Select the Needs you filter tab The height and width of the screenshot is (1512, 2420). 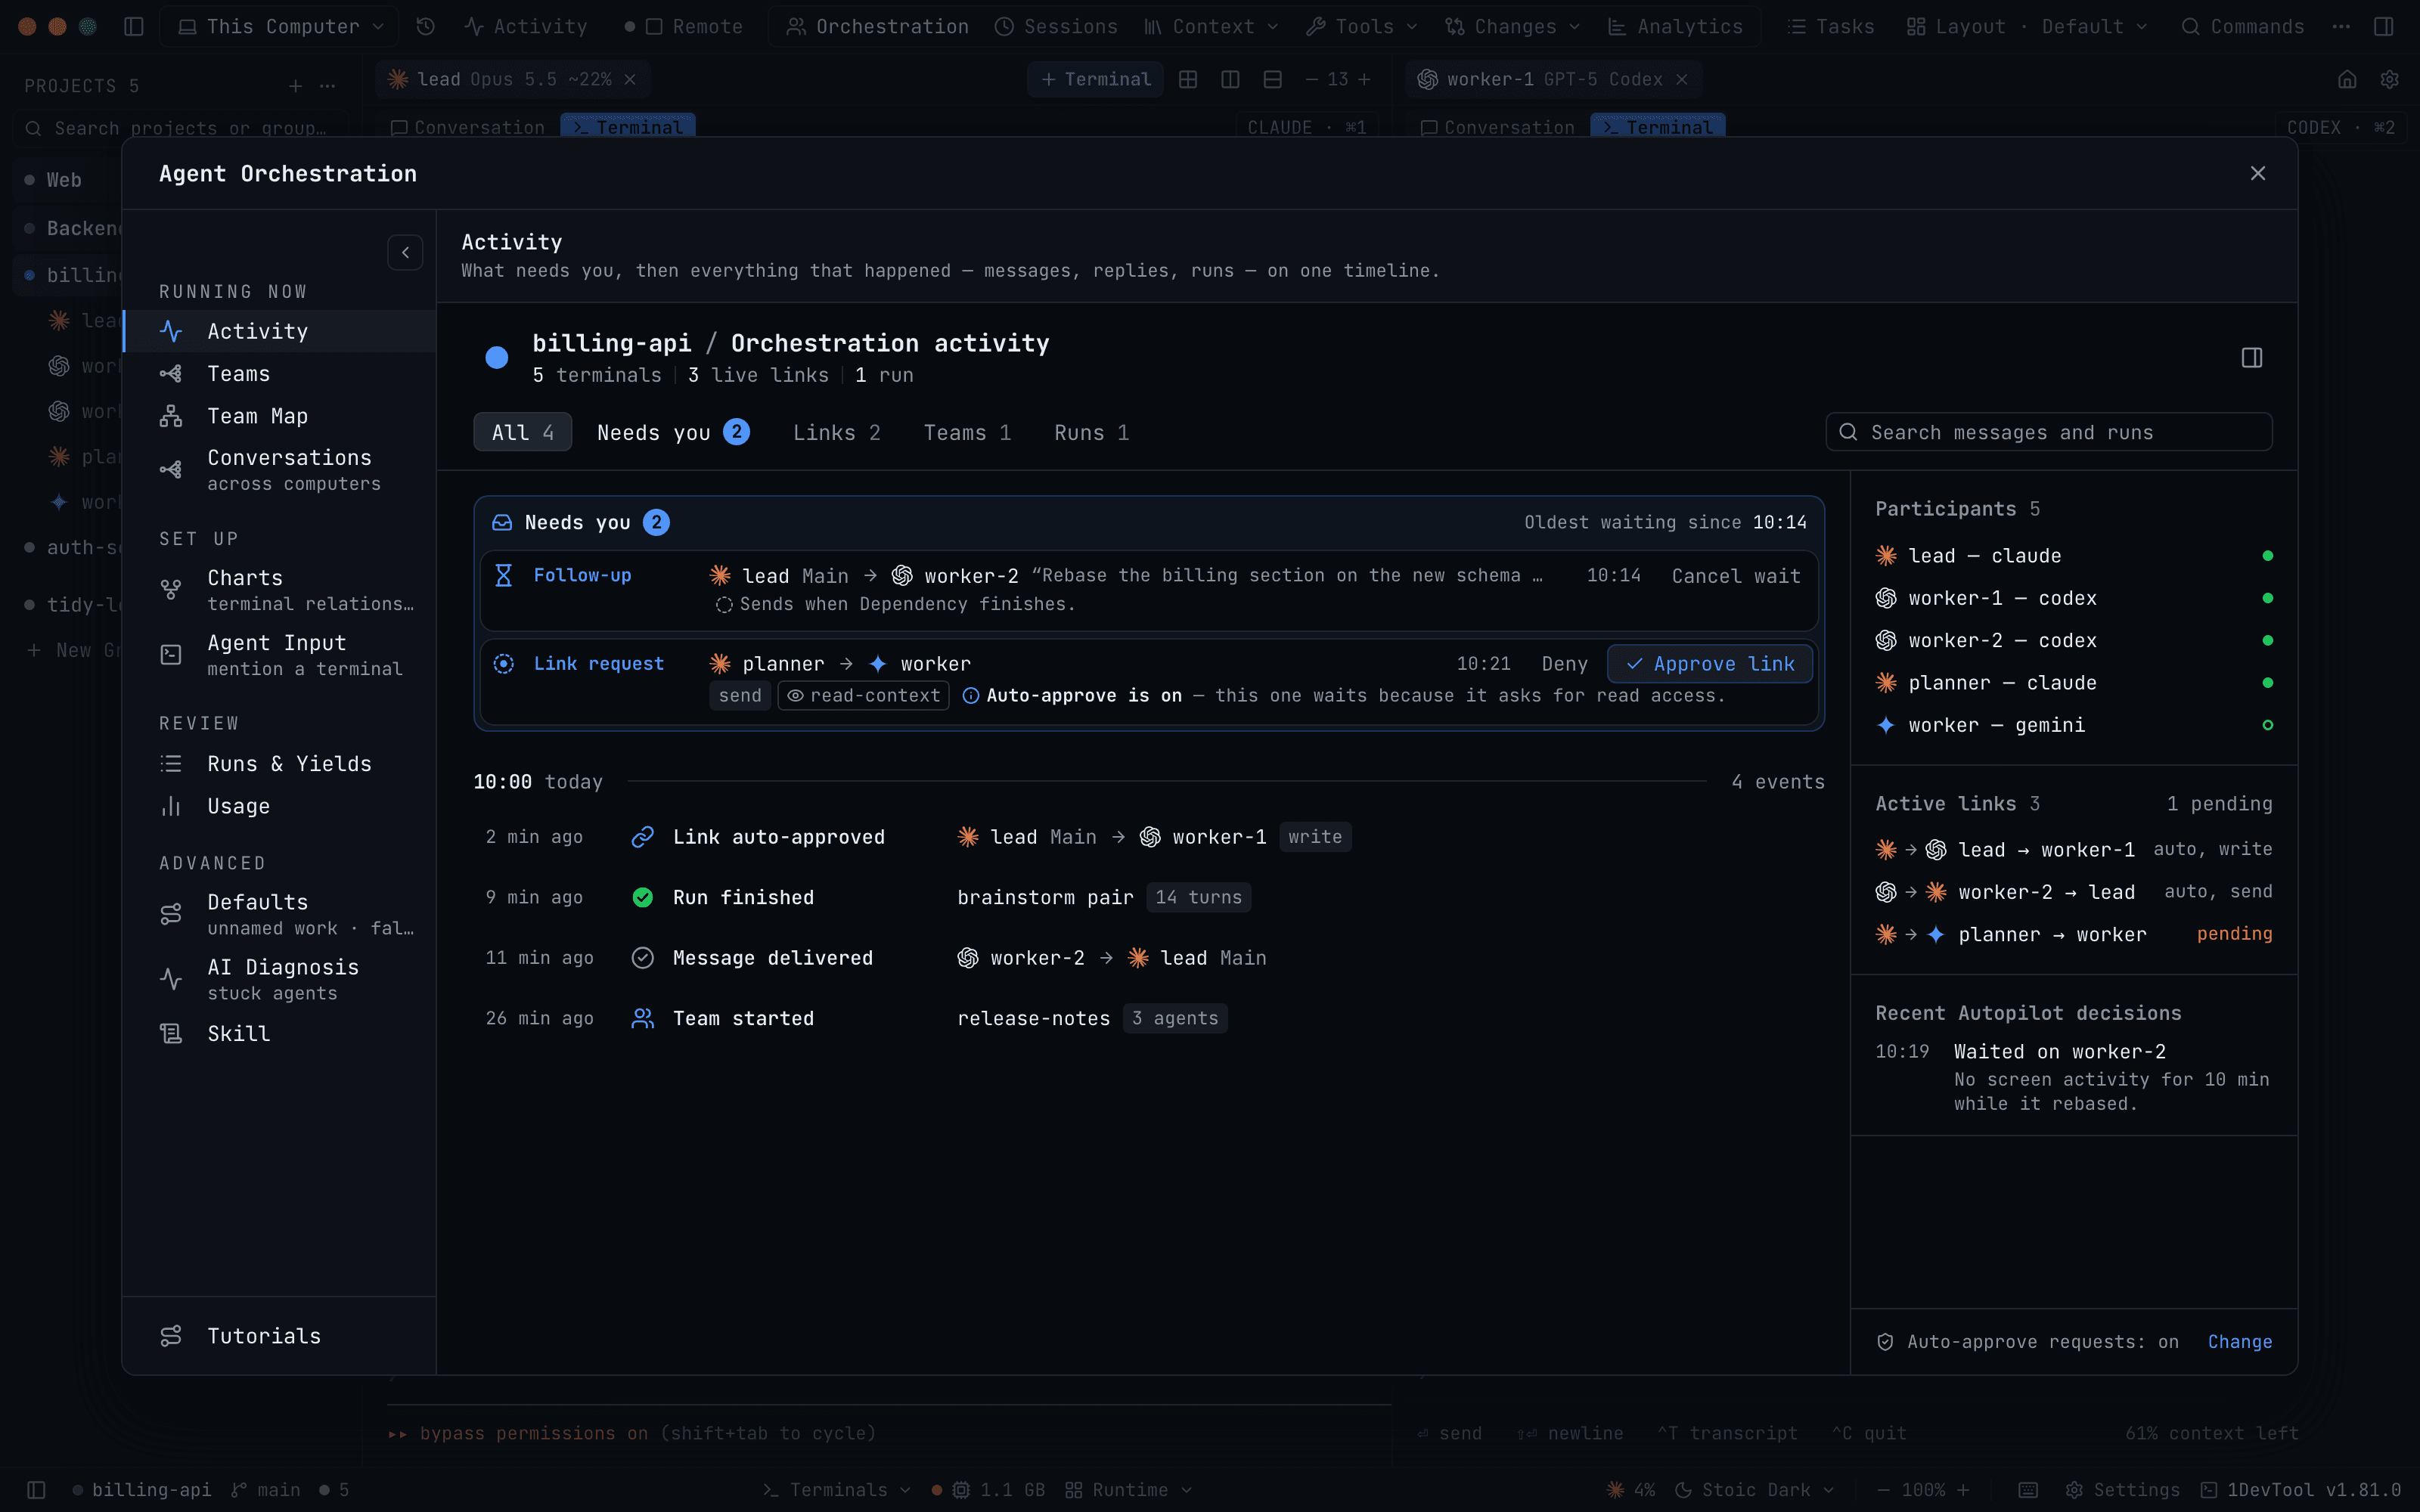pos(672,433)
